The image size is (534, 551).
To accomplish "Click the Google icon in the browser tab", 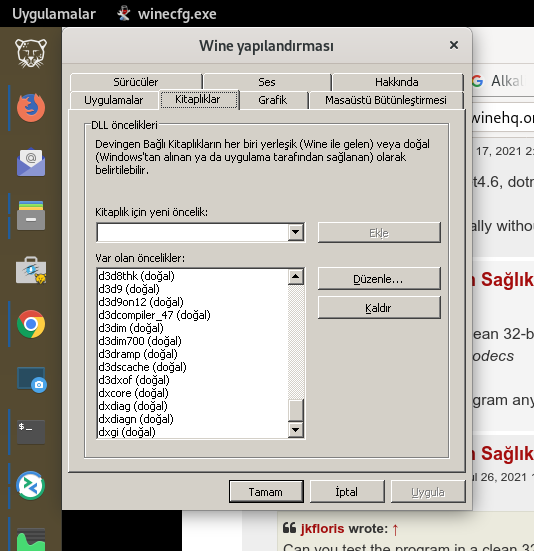I will (x=477, y=81).
